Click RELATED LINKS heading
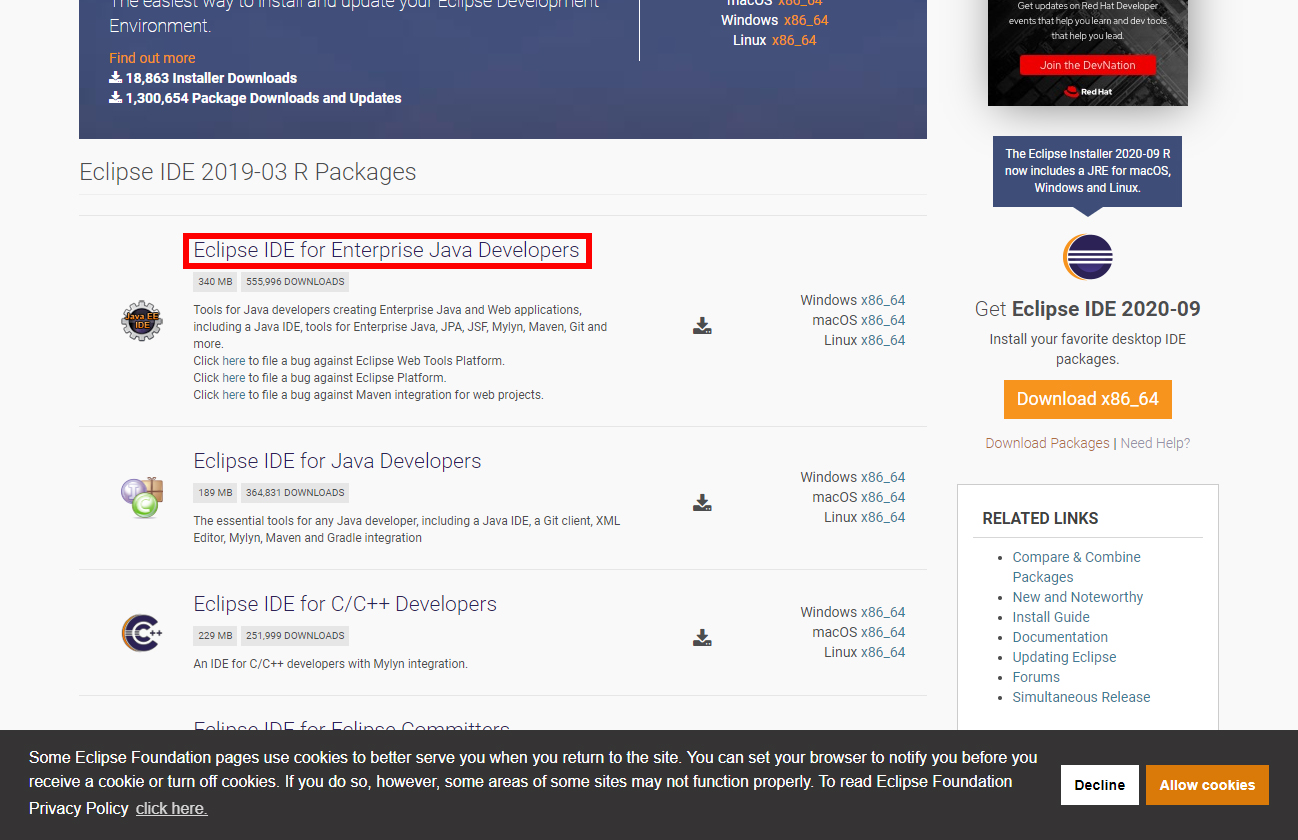Image resolution: width=1298 pixels, height=840 pixels. [1040, 518]
